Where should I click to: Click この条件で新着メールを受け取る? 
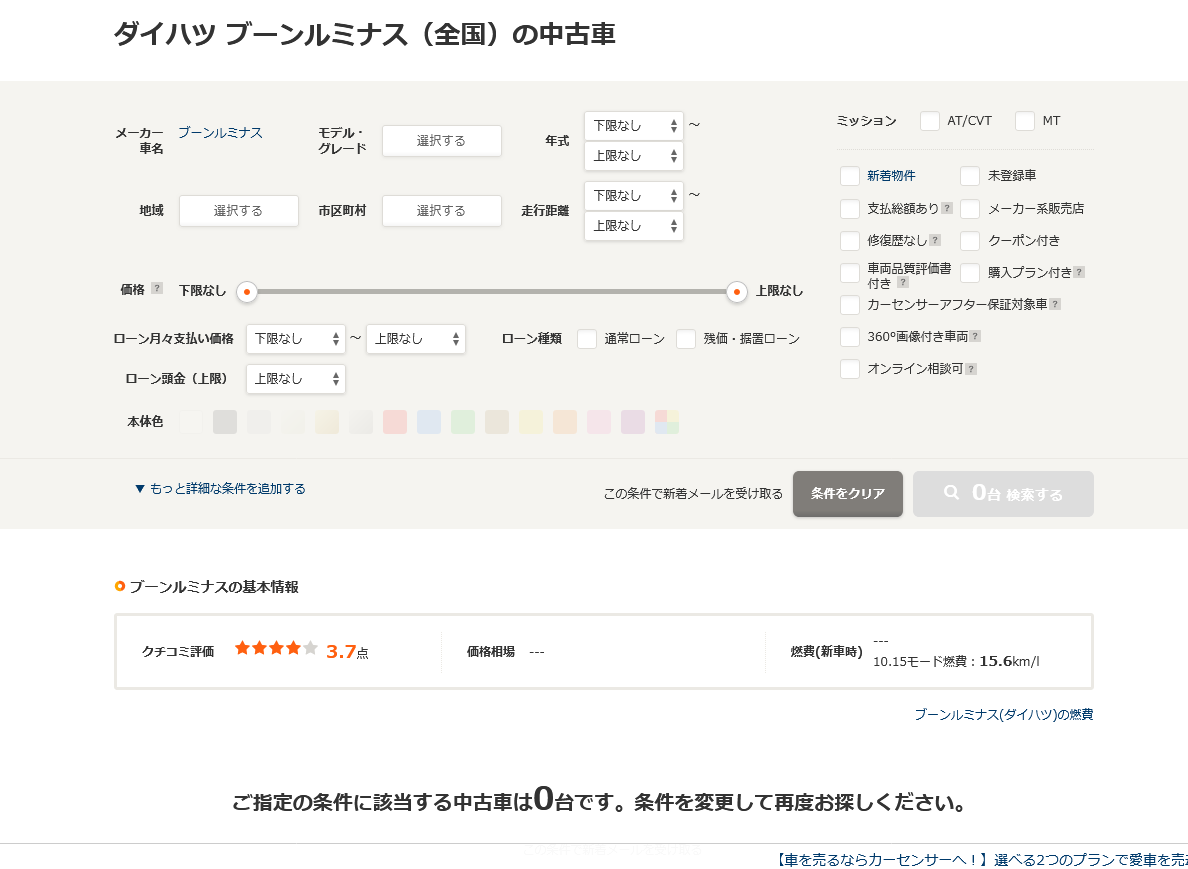693,494
